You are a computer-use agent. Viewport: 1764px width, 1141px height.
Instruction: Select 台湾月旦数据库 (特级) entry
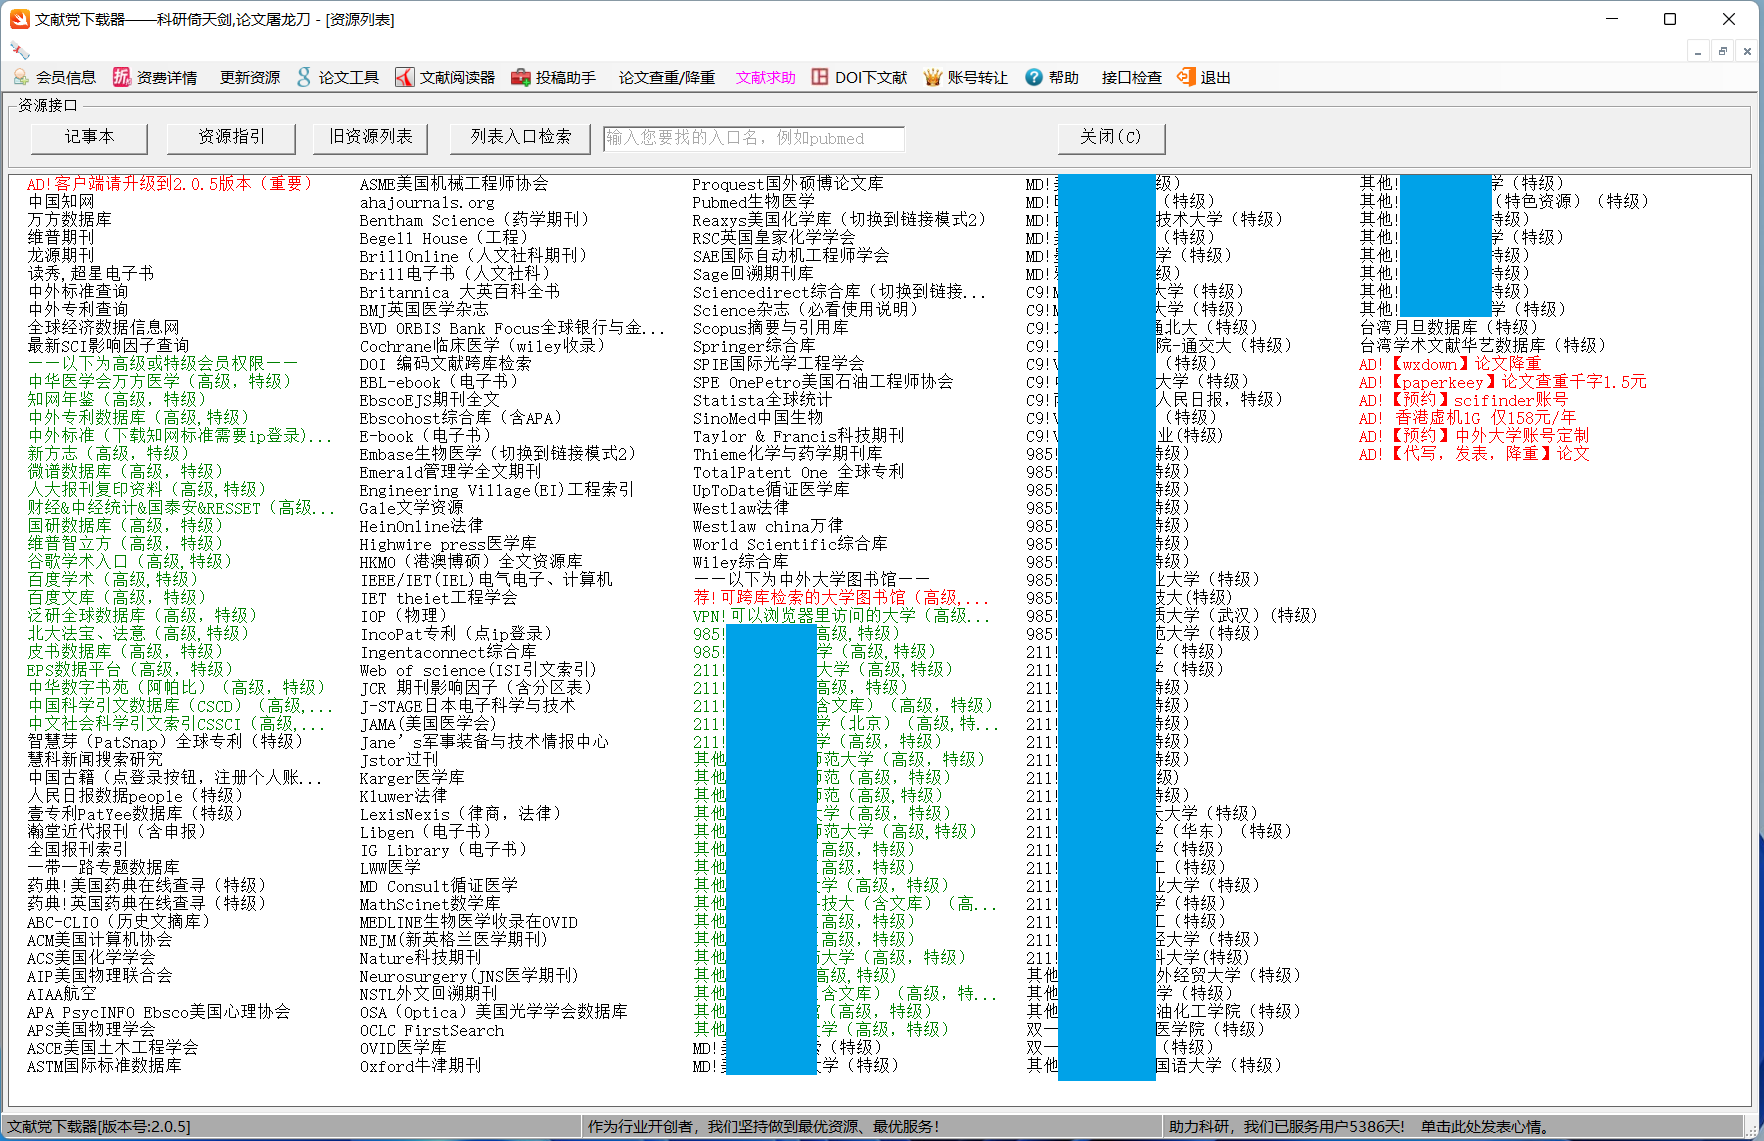[1448, 328]
